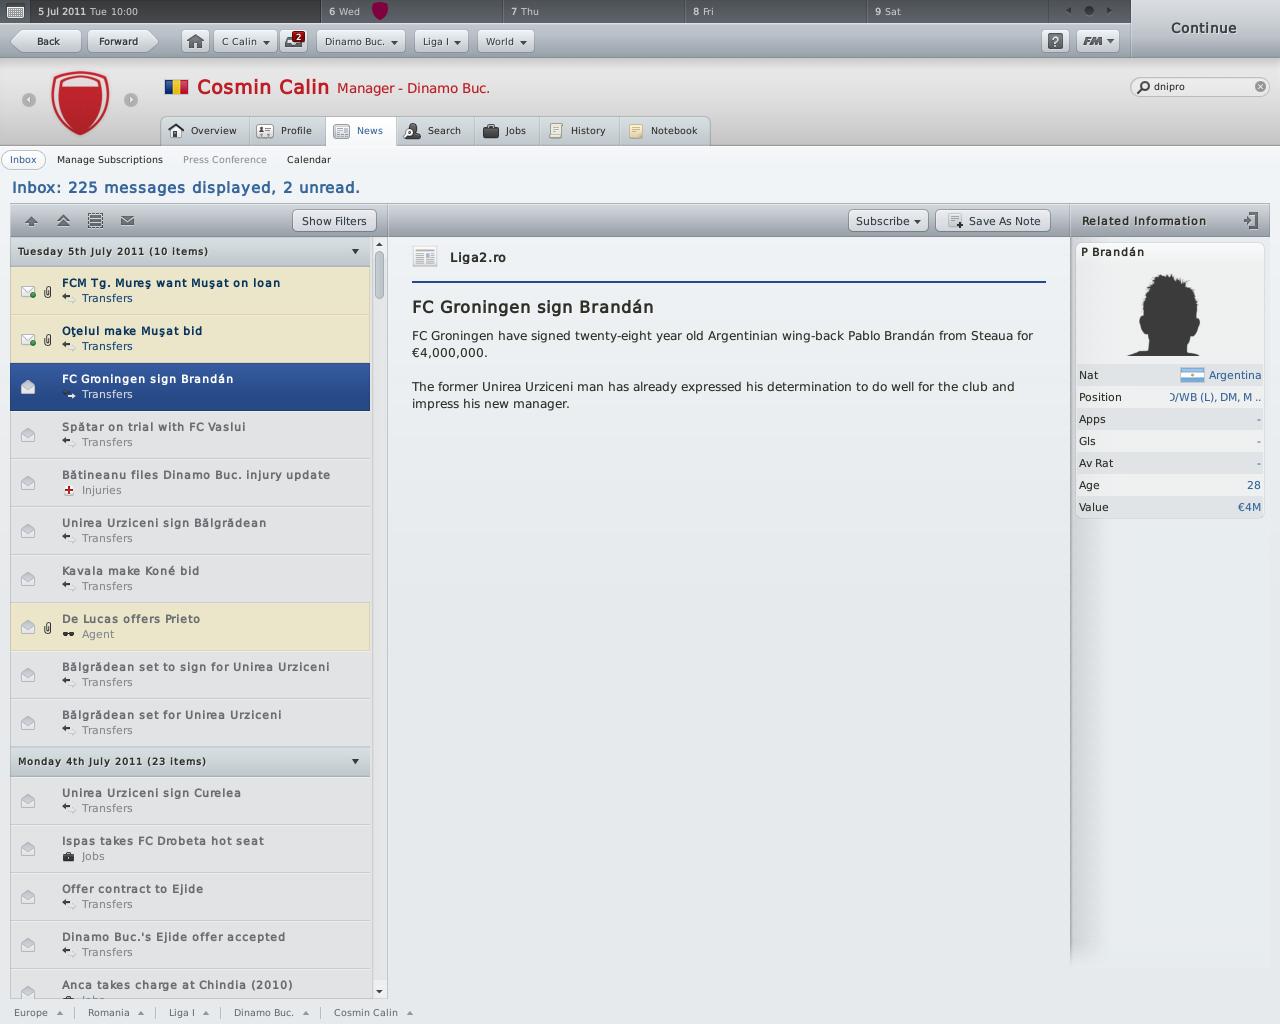Click the list view icon above the inbox
This screenshot has width=1280, height=1024.
95,221
